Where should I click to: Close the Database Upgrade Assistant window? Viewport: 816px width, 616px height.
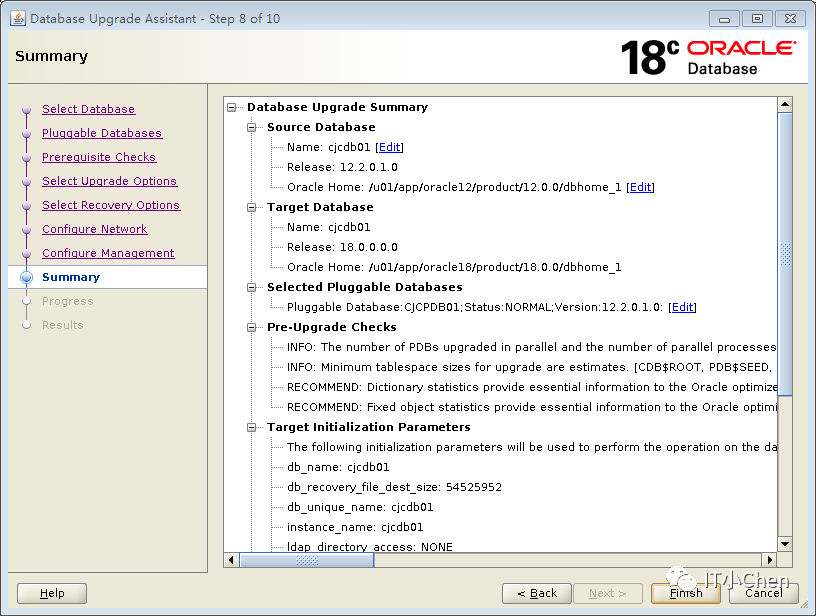[x=790, y=19]
